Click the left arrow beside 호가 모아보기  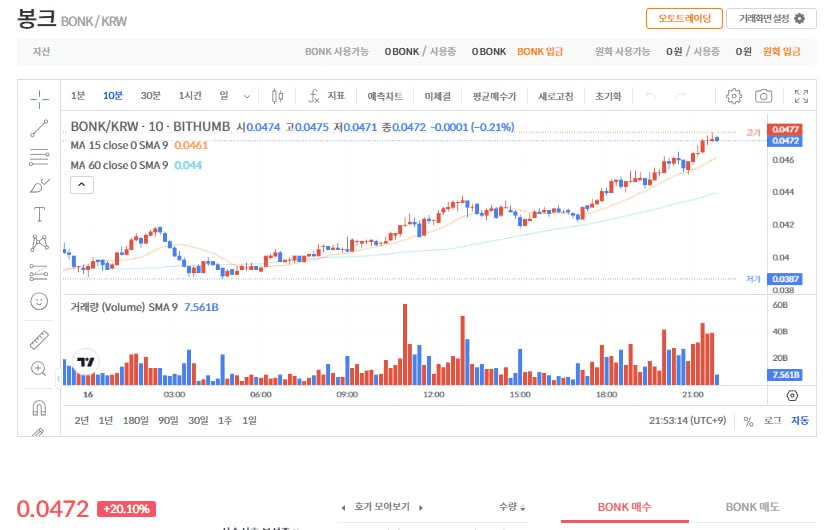pos(343,508)
